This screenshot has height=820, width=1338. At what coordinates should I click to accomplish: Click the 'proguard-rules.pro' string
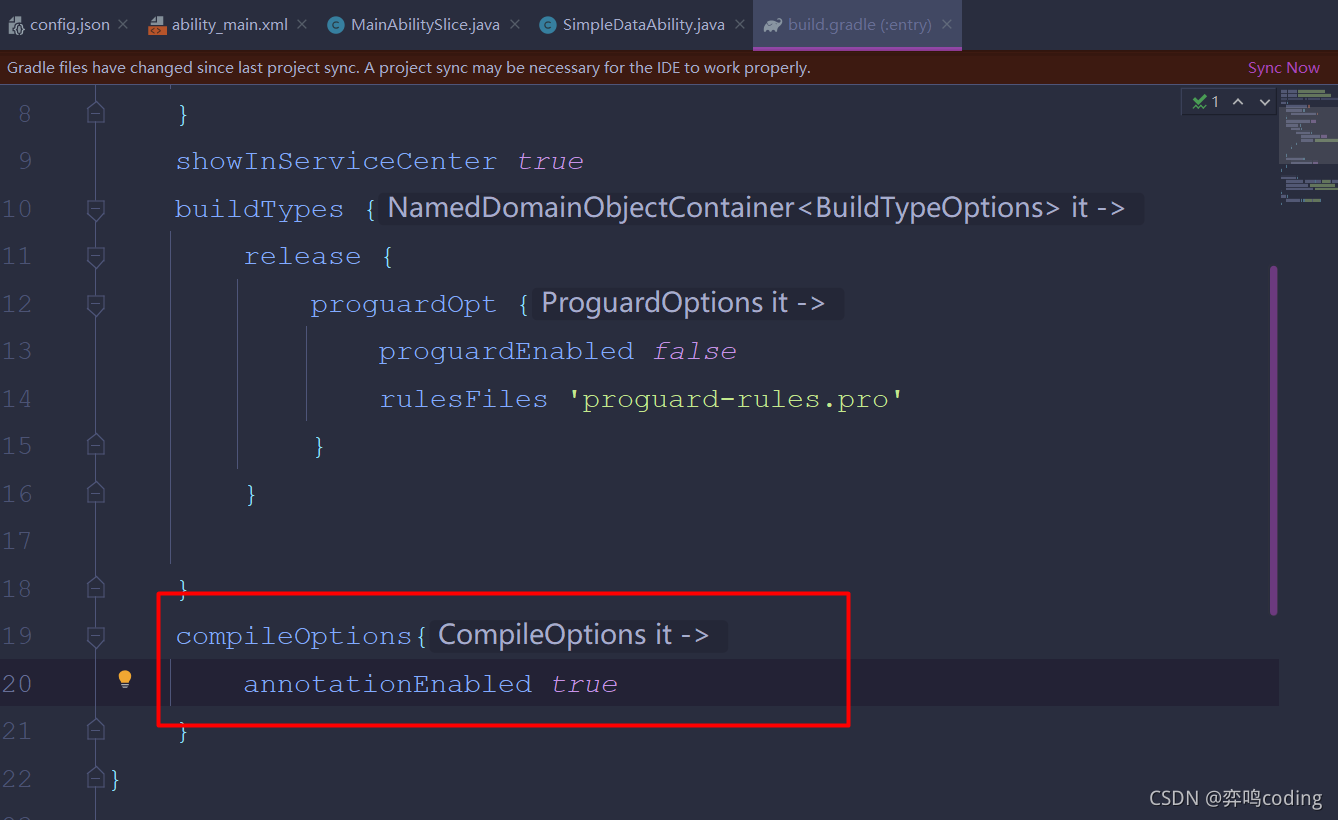736,399
